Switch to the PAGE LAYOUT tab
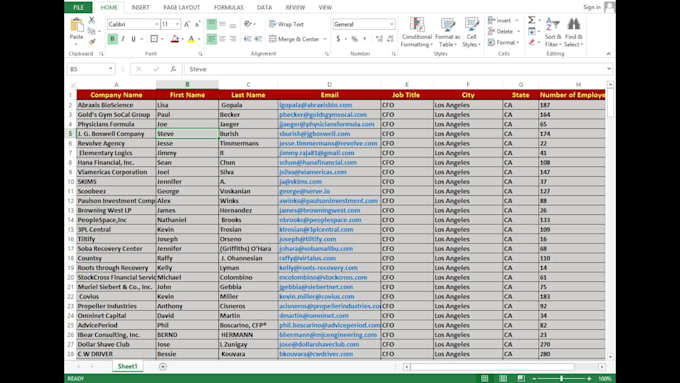 click(182, 7)
